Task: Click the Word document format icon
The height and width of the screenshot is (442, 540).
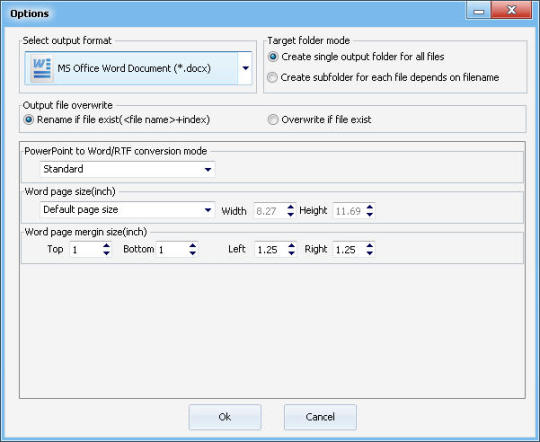Action: click(x=41, y=68)
